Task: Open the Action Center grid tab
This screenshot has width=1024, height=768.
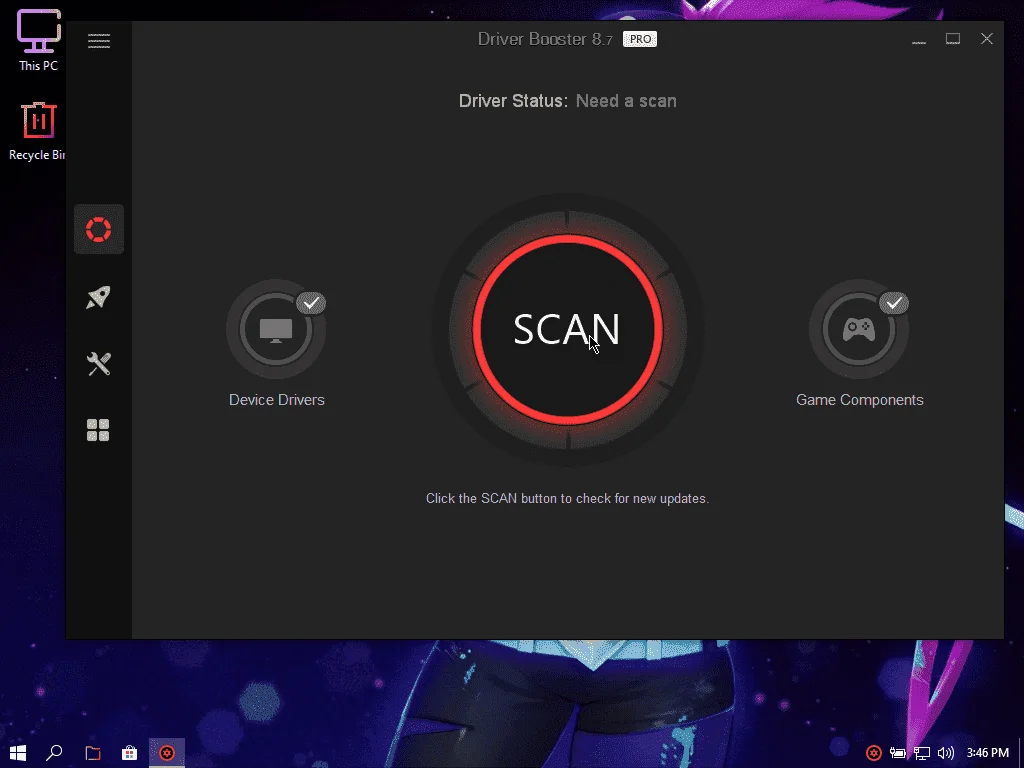Action: pyautogui.click(x=99, y=430)
